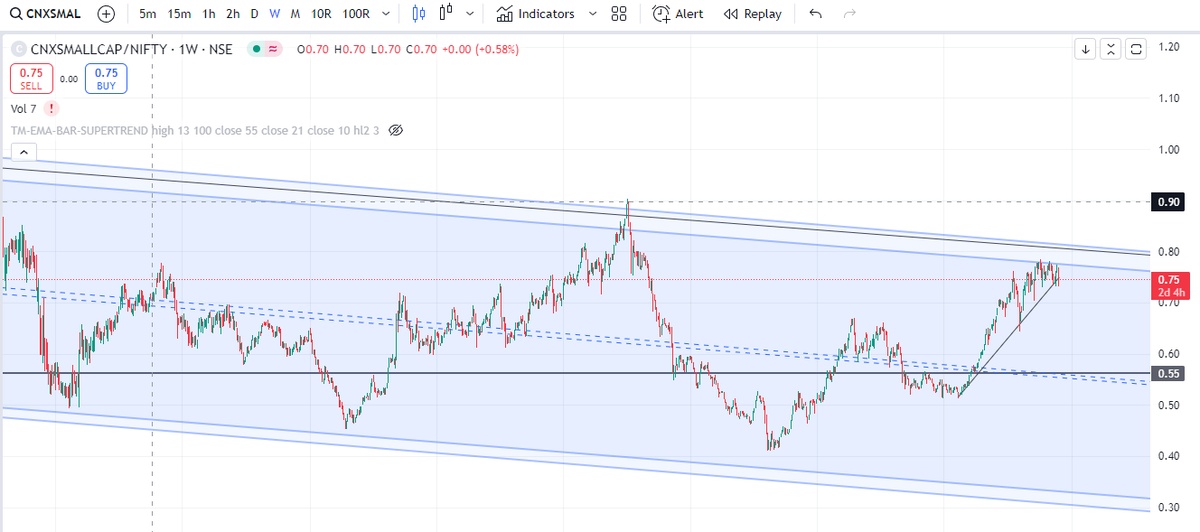Click the maximize pane button
The width and height of the screenshot is (1200, 532).
[x=1136, y=49]
